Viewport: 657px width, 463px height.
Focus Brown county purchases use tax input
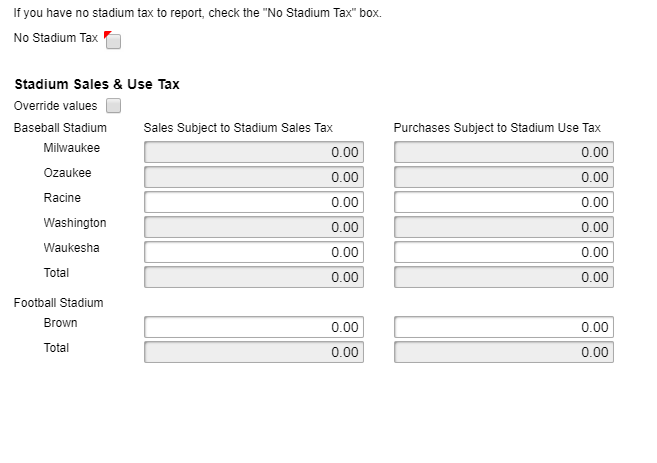click(x=503, y=327)
